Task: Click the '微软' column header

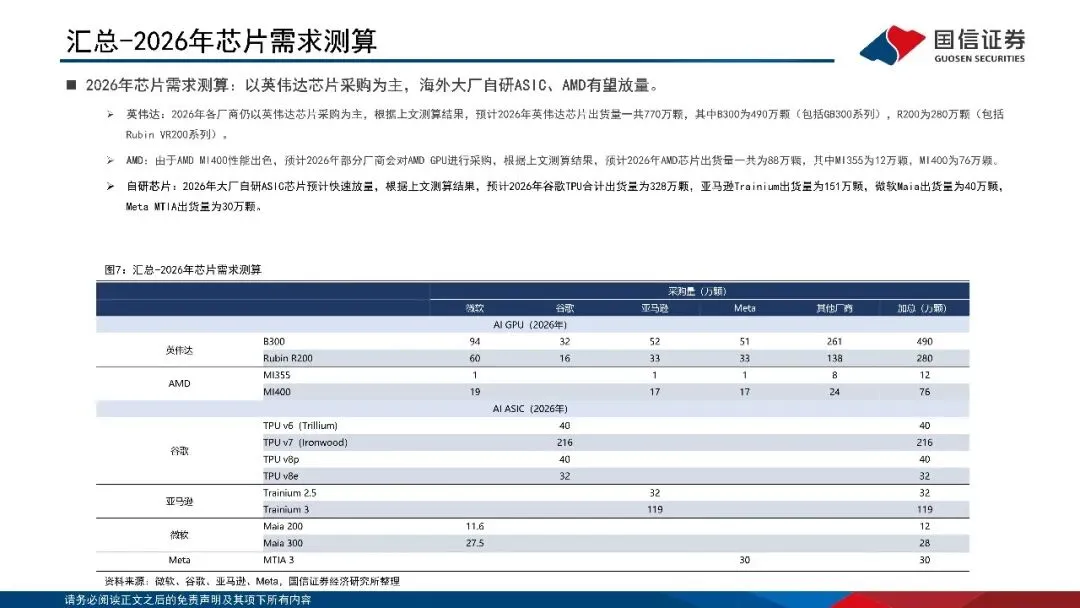Action: (x=475, y=308)
